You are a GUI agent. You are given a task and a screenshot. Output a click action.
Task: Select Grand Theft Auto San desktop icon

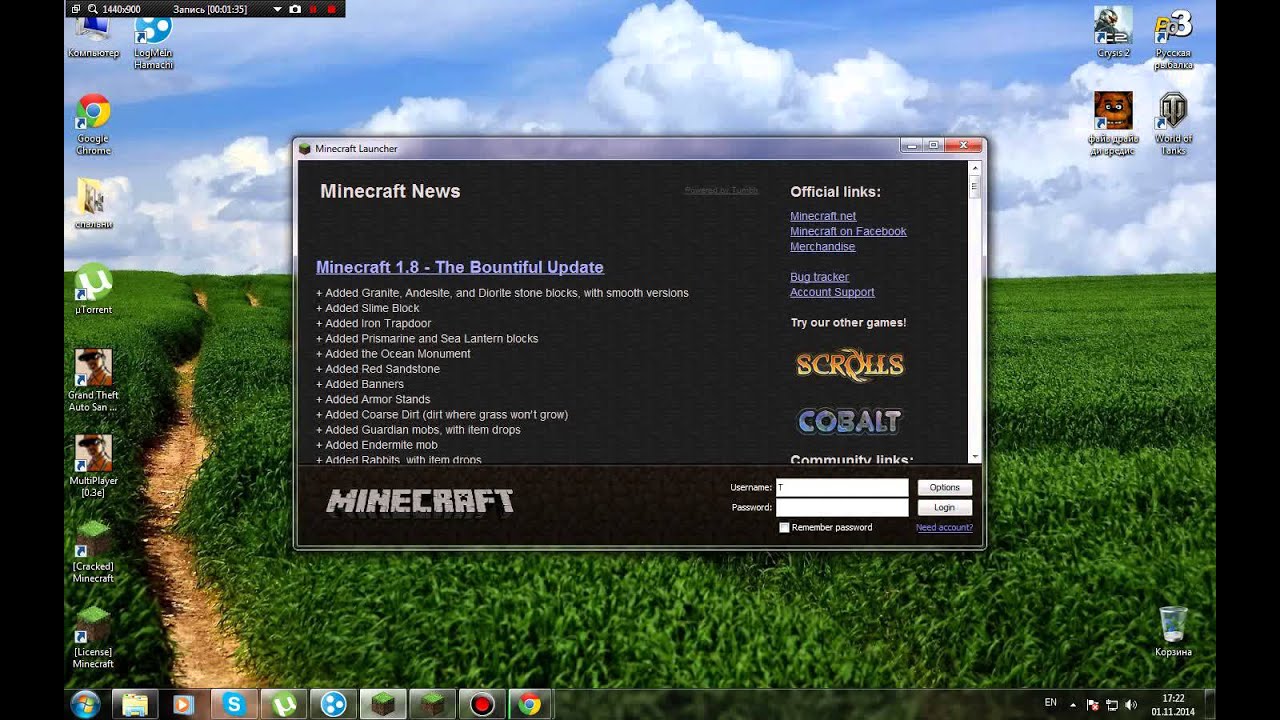93,381
